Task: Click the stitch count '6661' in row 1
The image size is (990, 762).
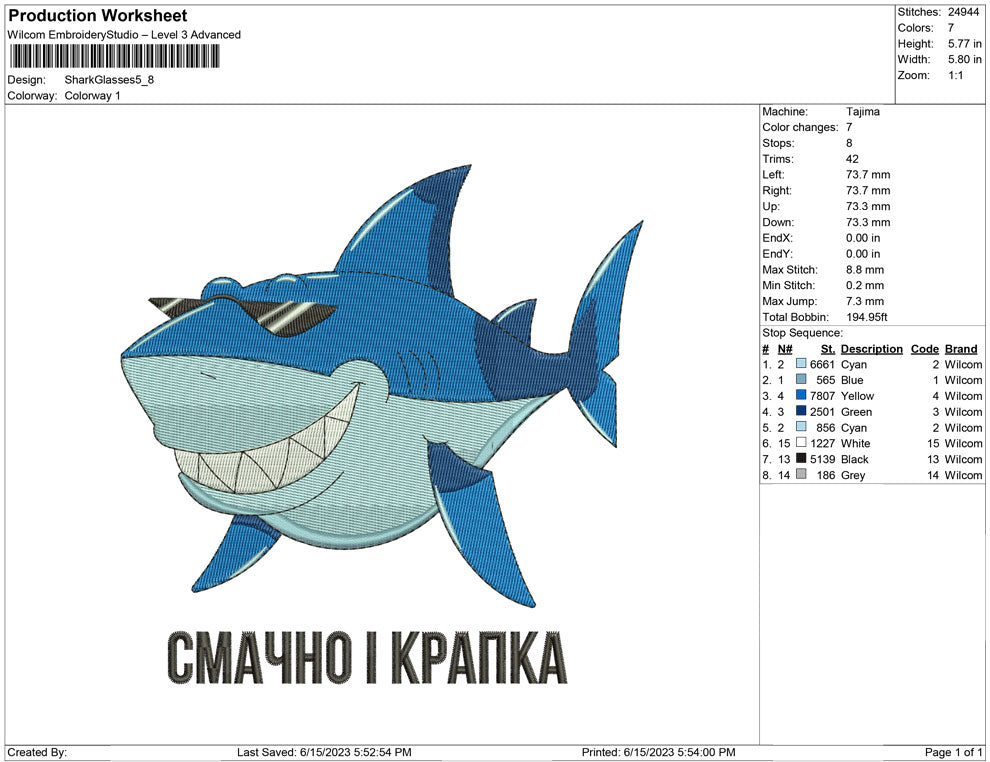Action: [x=822, y=364]
